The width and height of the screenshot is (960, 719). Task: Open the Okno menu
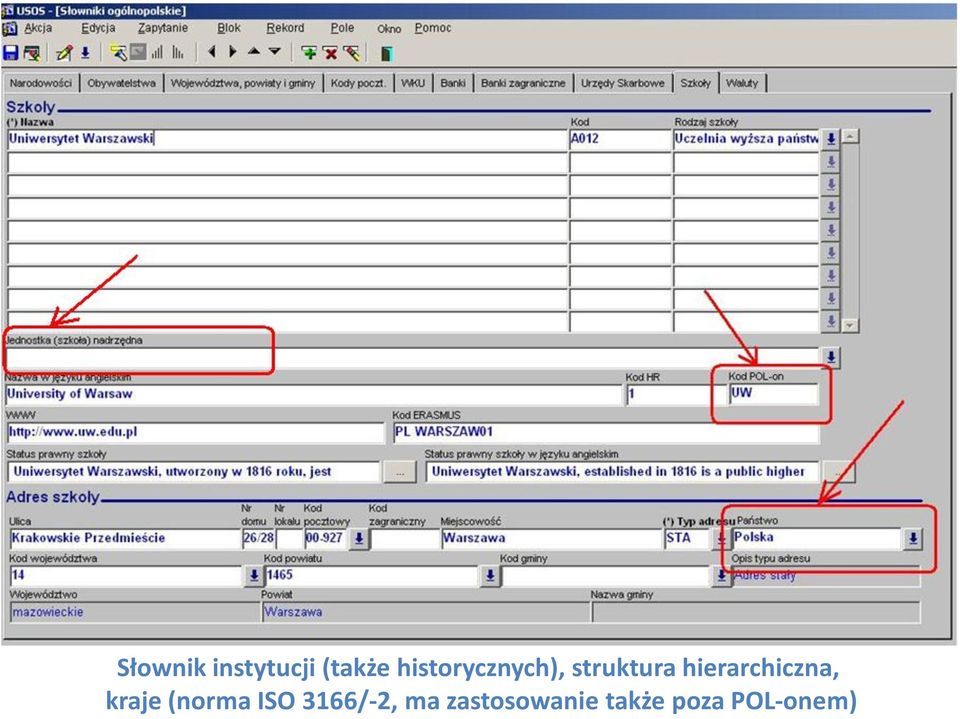(389, 29)
